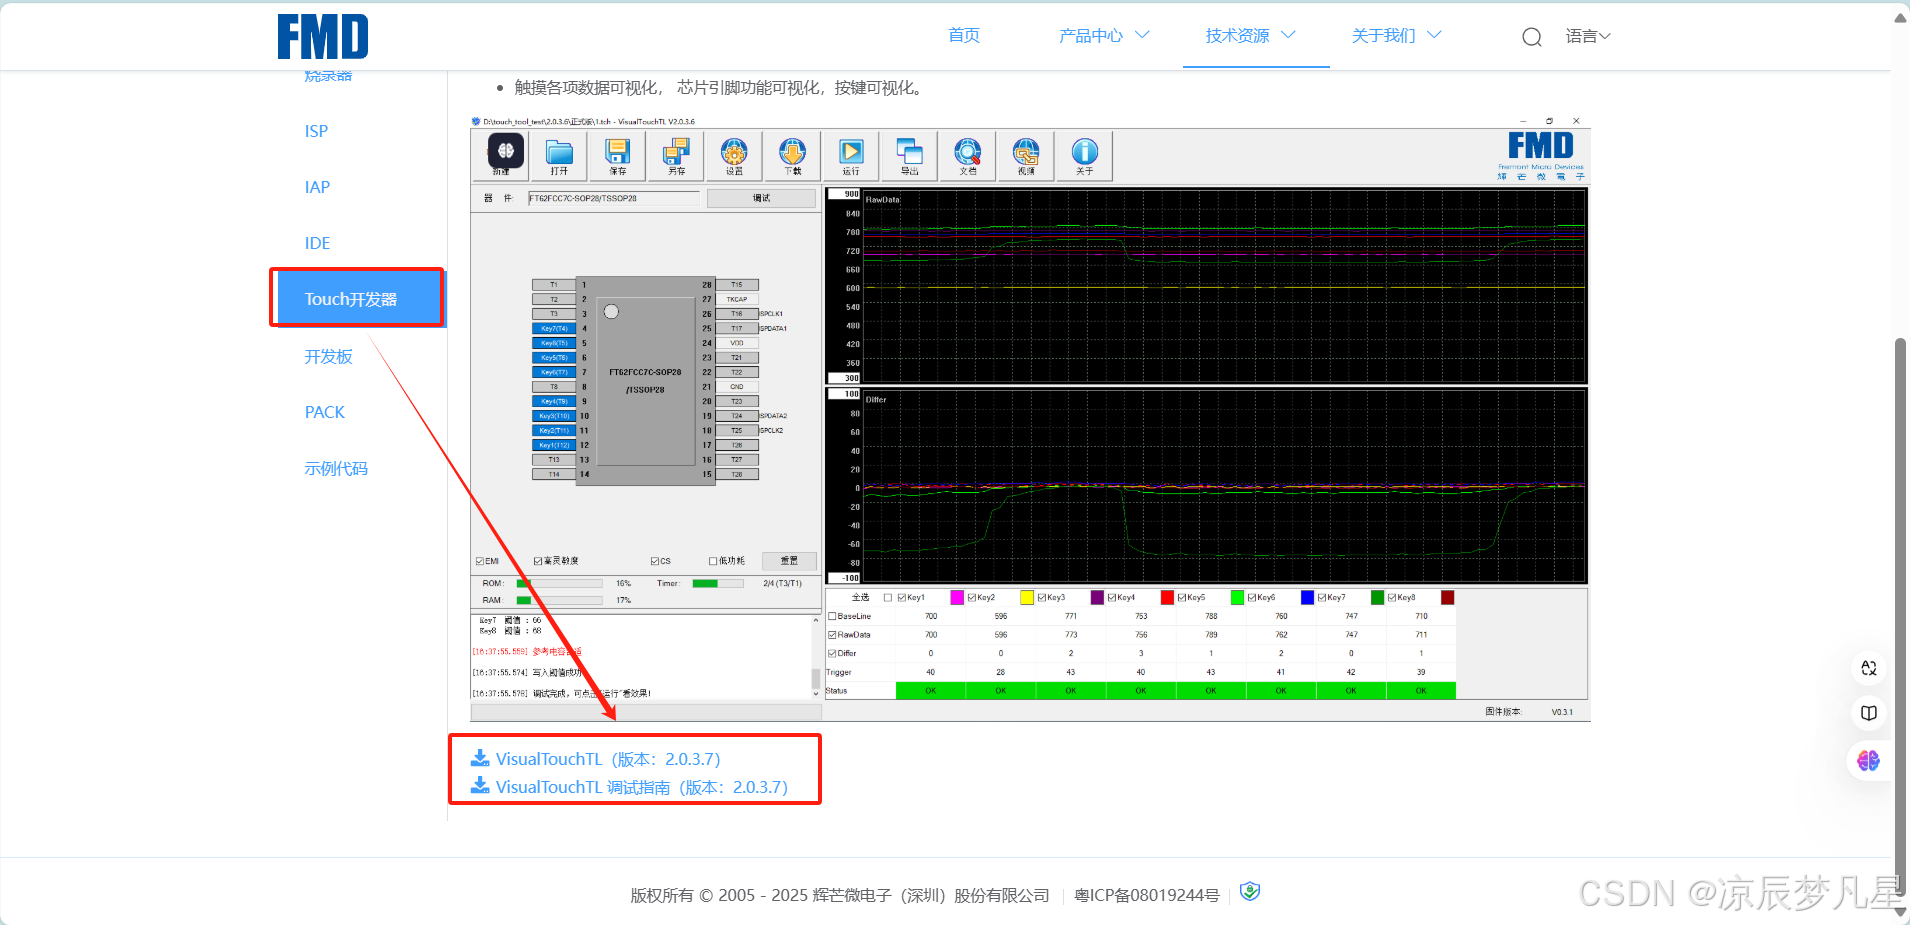Select IAP in the left sidebar
This screenshot has width=1910, height=925.
[x=317, y=187]
